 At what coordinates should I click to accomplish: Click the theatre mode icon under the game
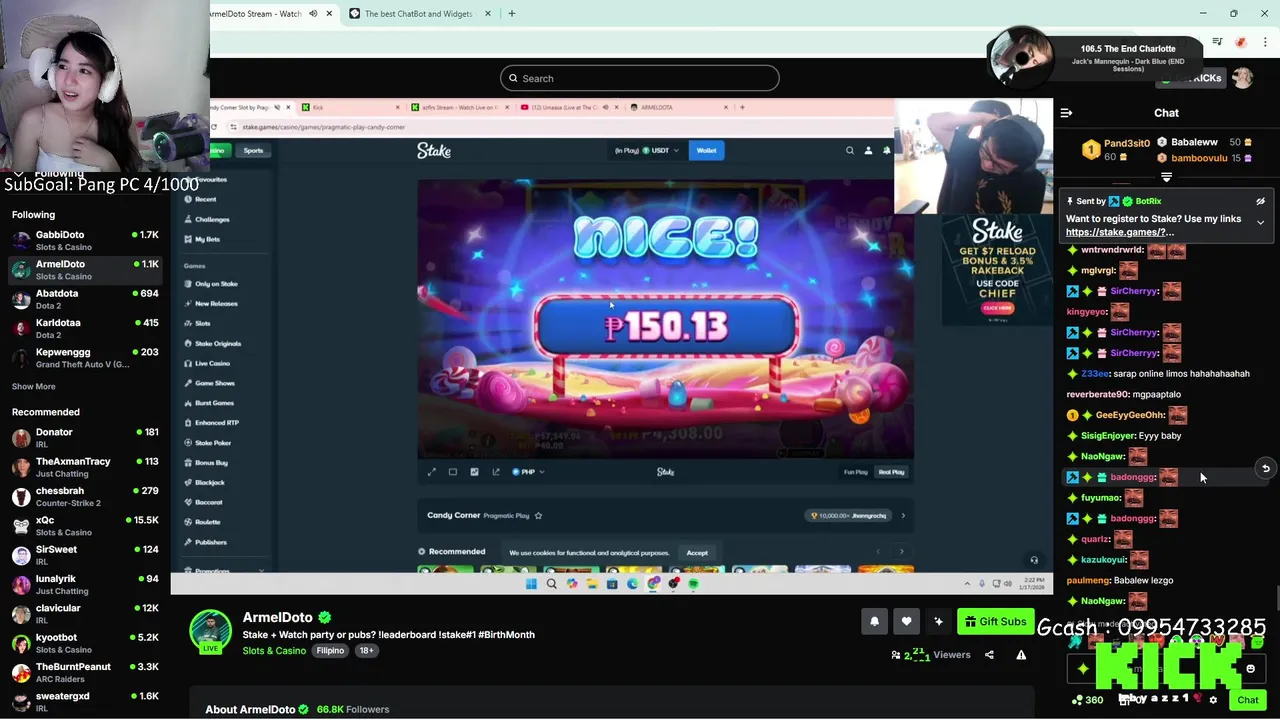(x=453, y=472)
